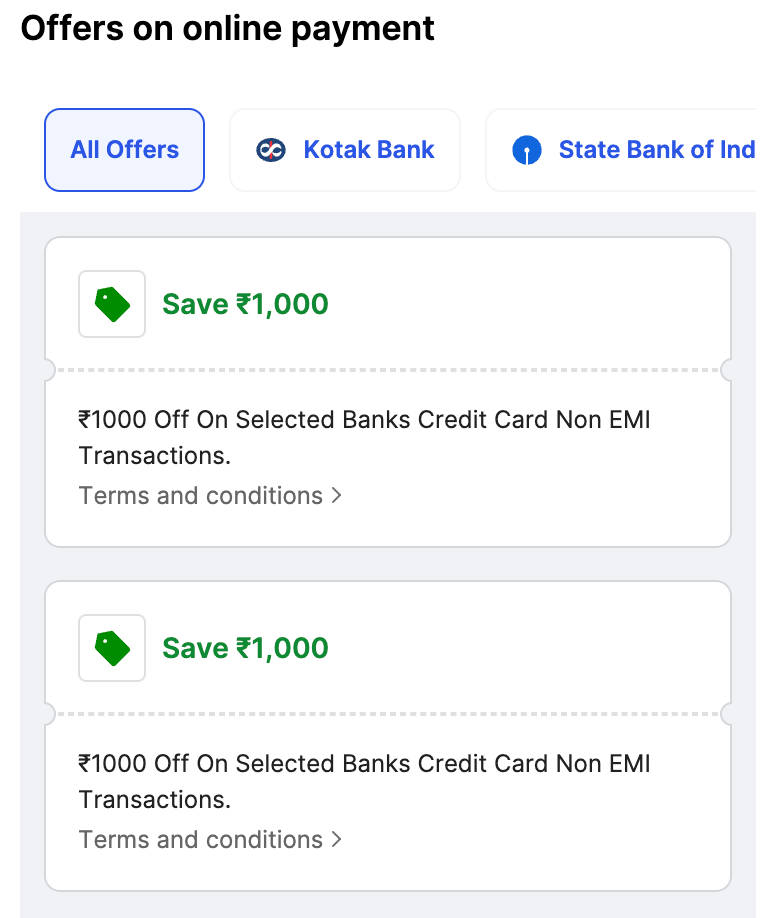Open Terms and conditions in the bottom offer
The height and width of the screenshot is (918, 770).
point(200,840)
